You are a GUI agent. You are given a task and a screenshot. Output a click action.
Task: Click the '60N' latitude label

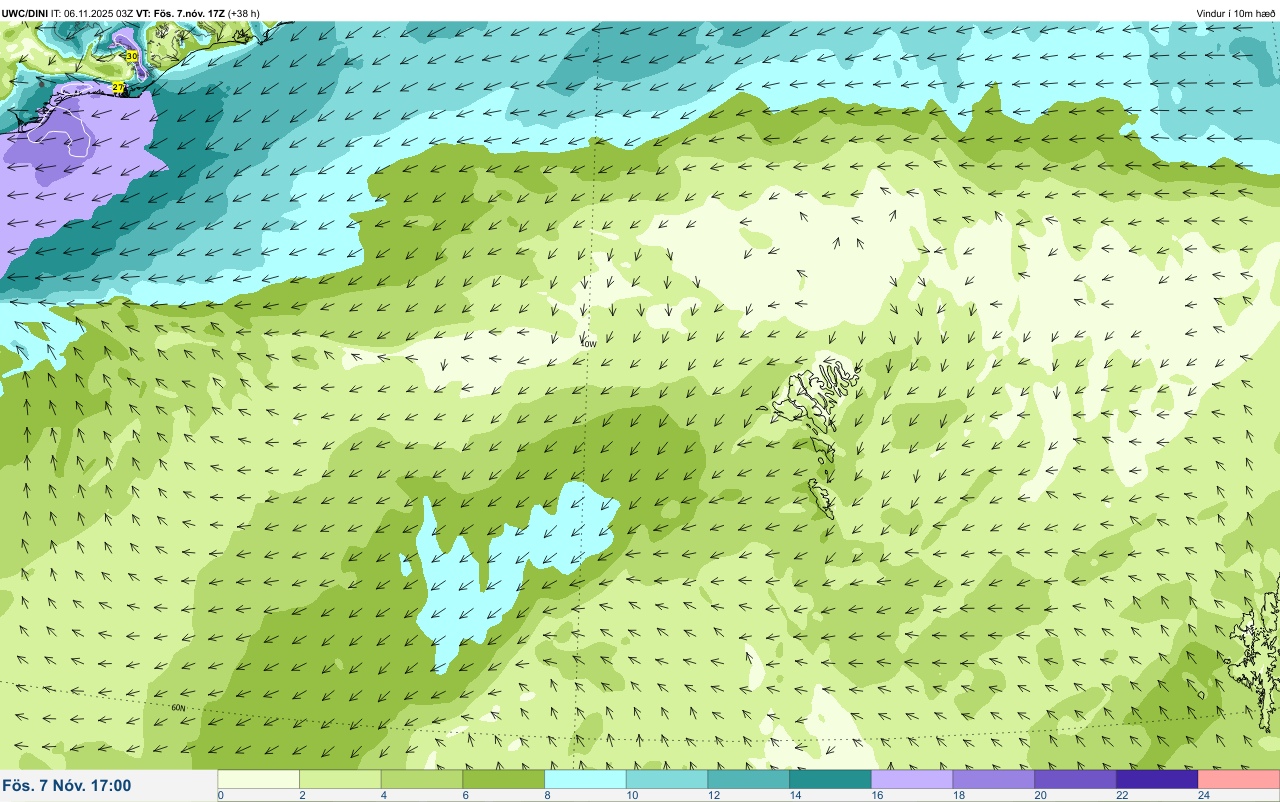pyautogui.click(x=178, y=708)
